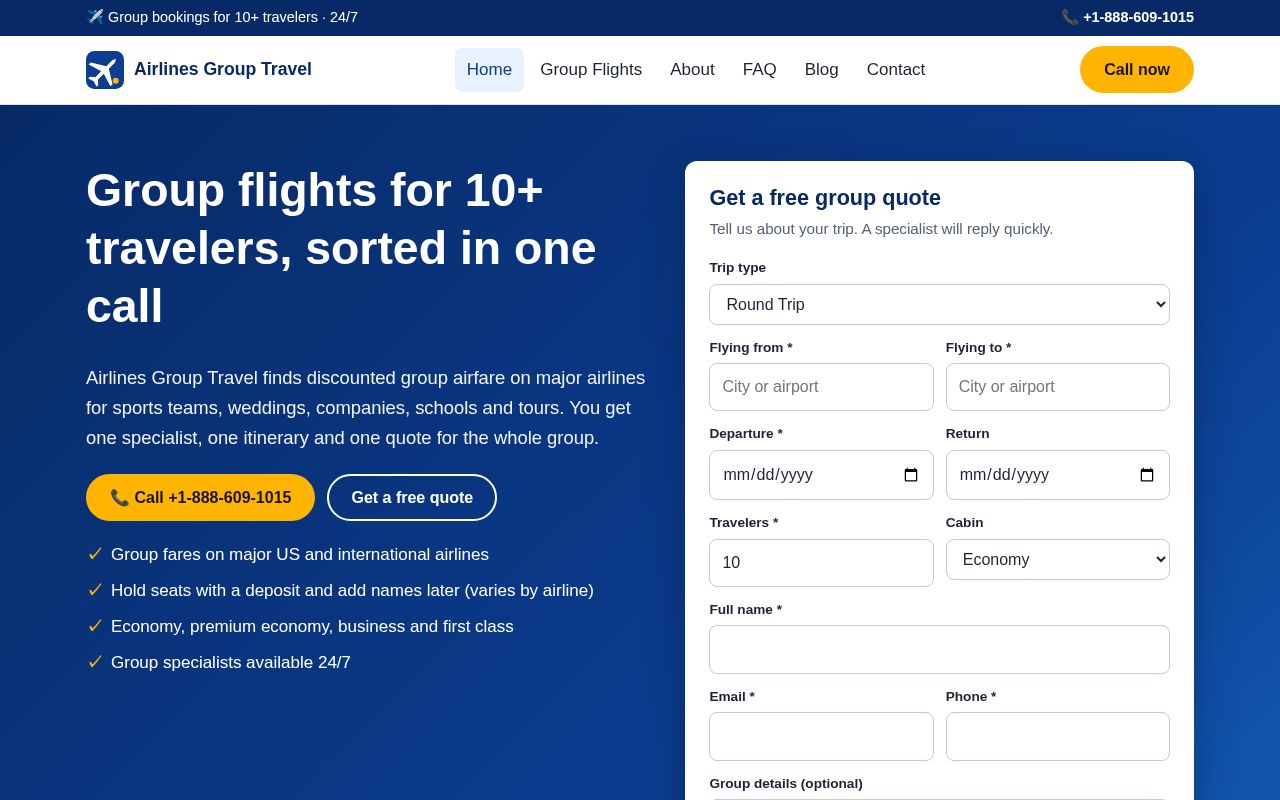Click Get a free quote button
The width and height of the screenshot is (1280, 800).
click(x=412, y=497)
